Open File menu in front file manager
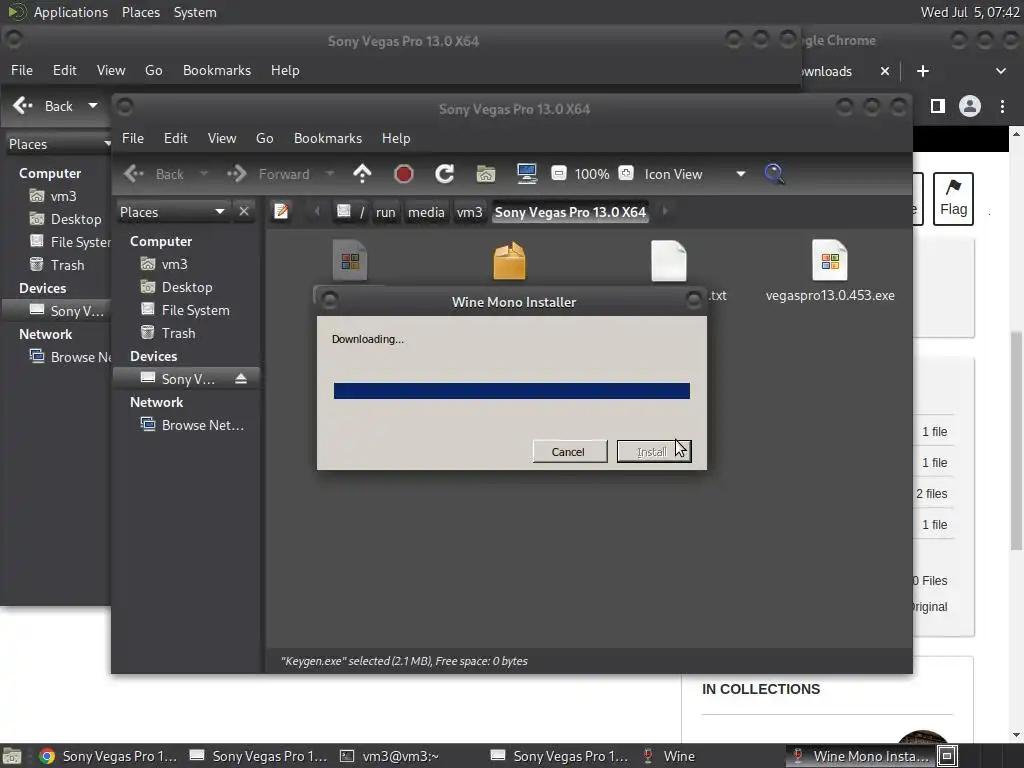Screen dimensions: 1024x768 [133, 138]
